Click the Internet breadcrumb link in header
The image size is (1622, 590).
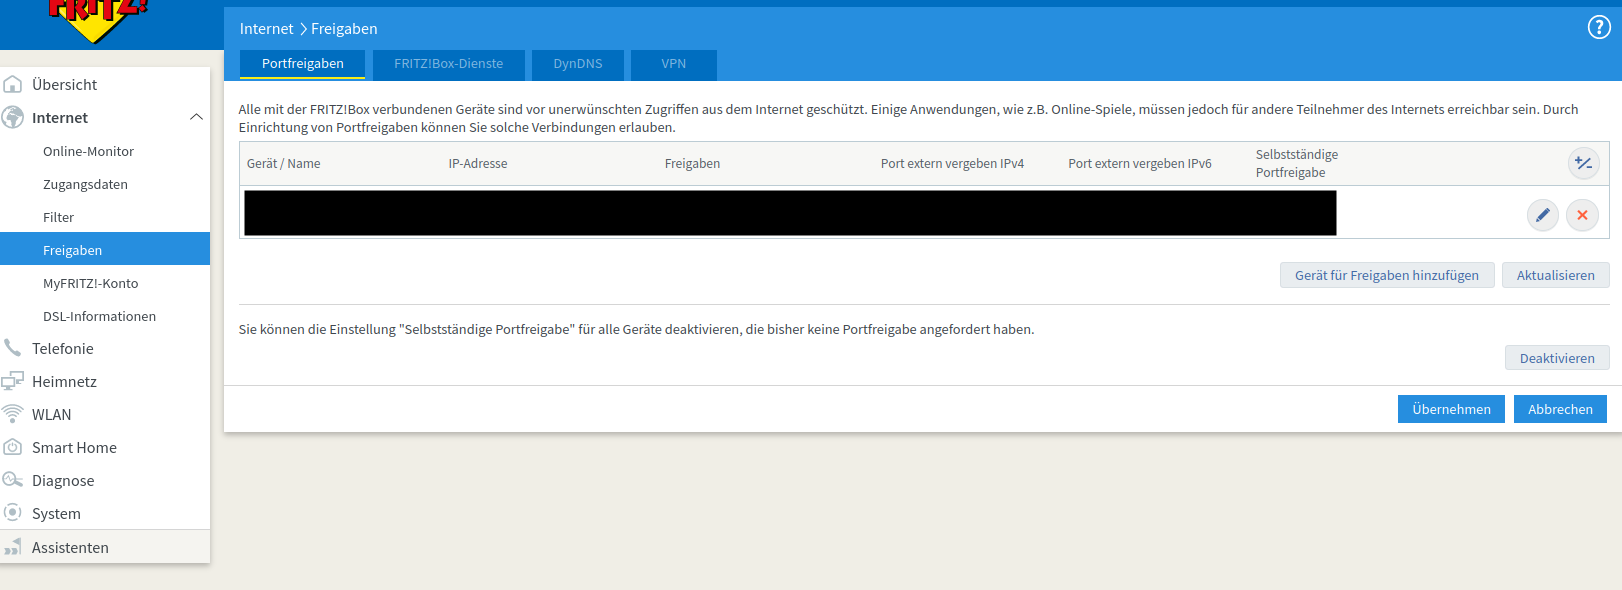pyautogui.click(x=266, y=29)
